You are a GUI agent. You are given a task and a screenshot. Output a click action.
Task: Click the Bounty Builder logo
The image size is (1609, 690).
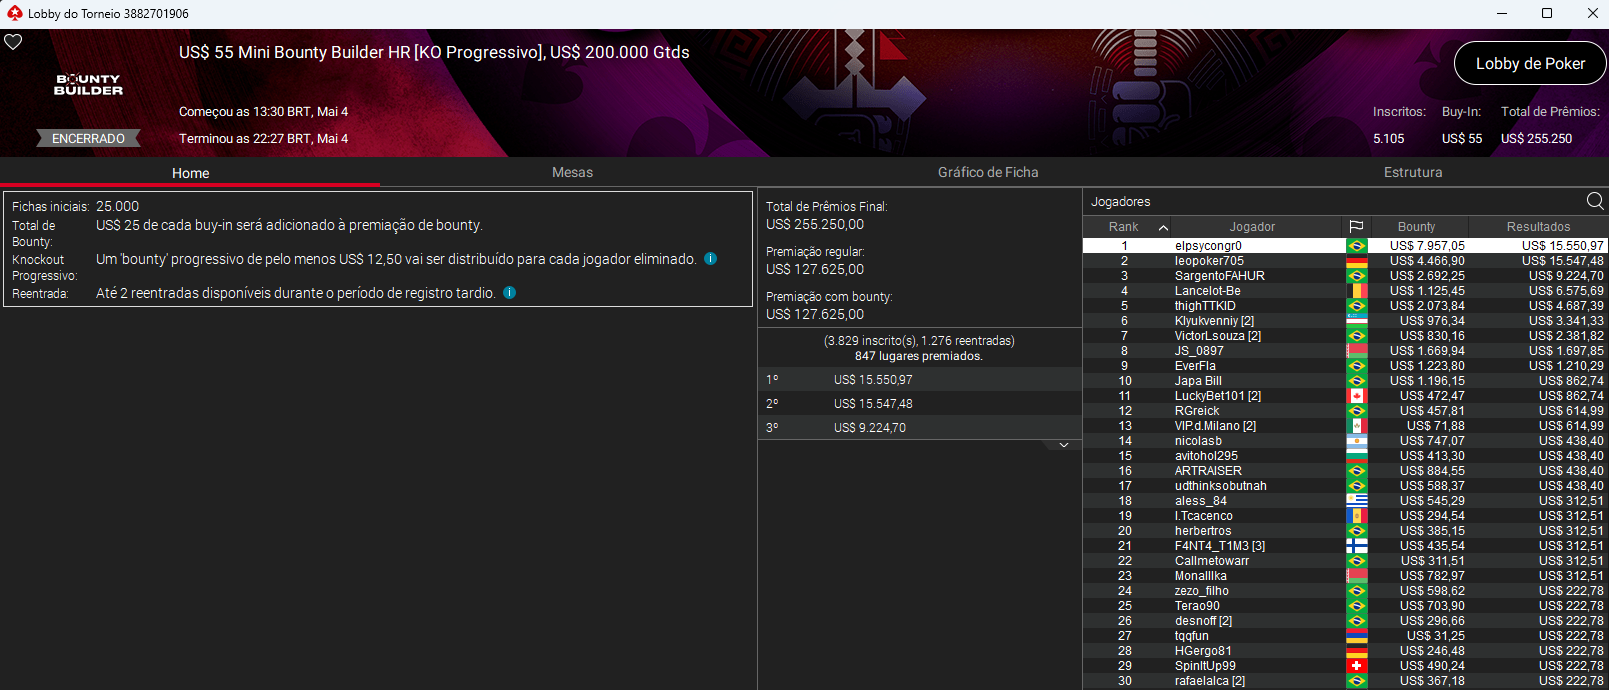pos(88,85)
